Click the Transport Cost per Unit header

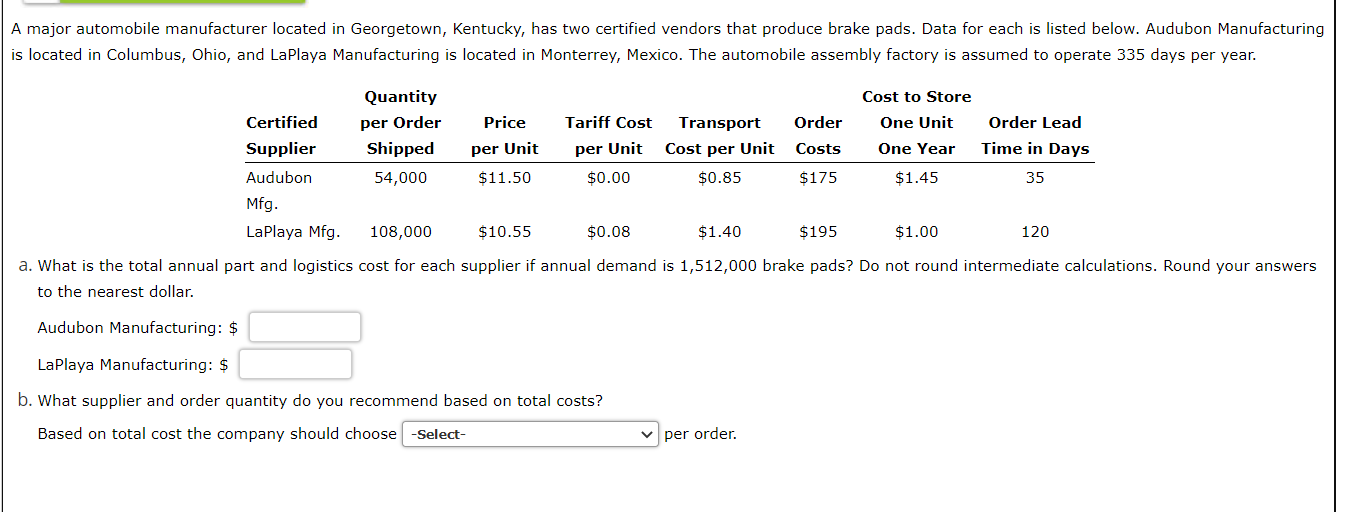(720, 136)
